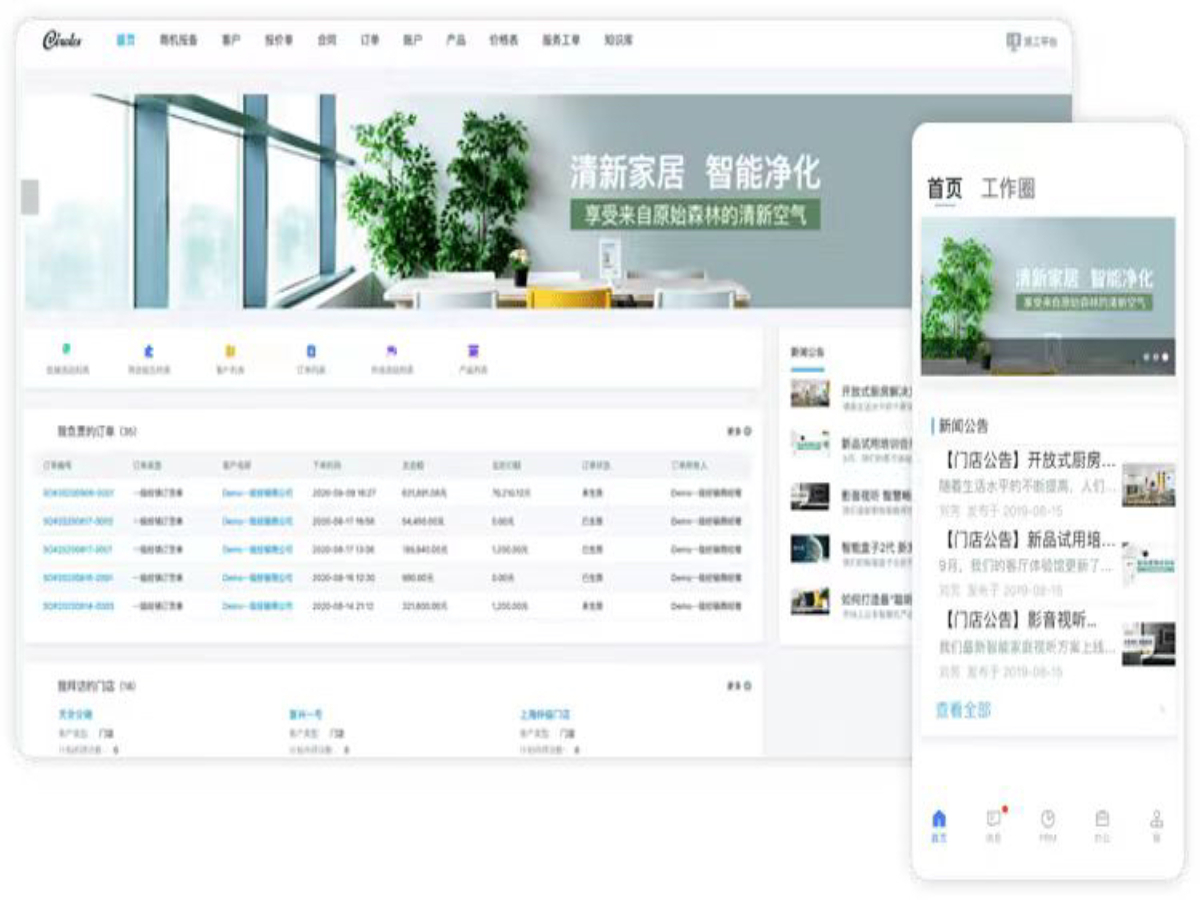Screen dimensions: 1200x900
Task: Click the Circles logo
Action: click(x=62, y=41)
